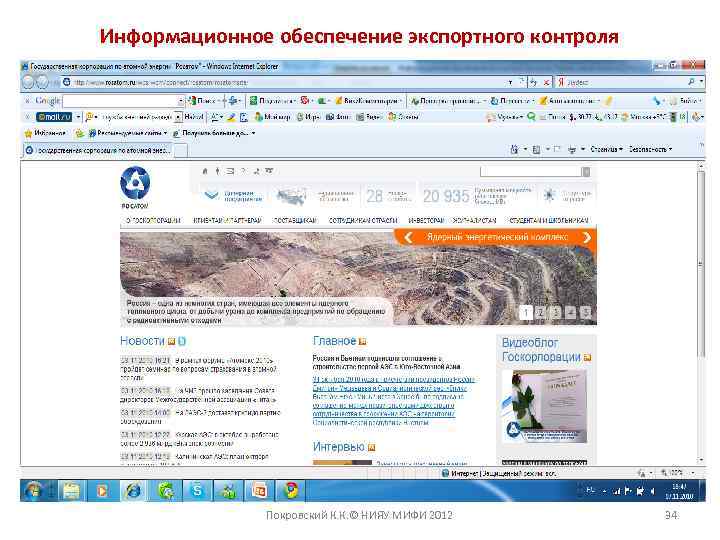Submit the site search with its button

pos(586,171)
